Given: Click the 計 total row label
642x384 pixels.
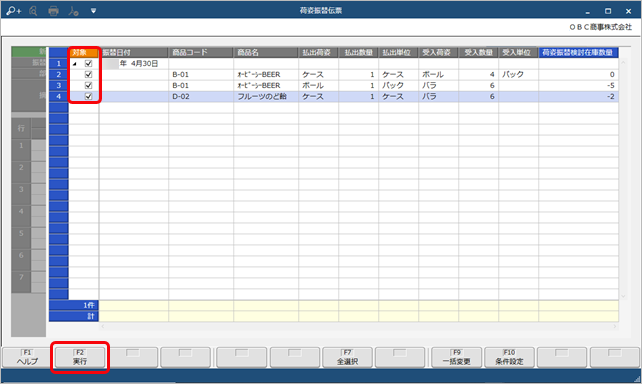Looking at the screenshot, I should click(74, 316).
